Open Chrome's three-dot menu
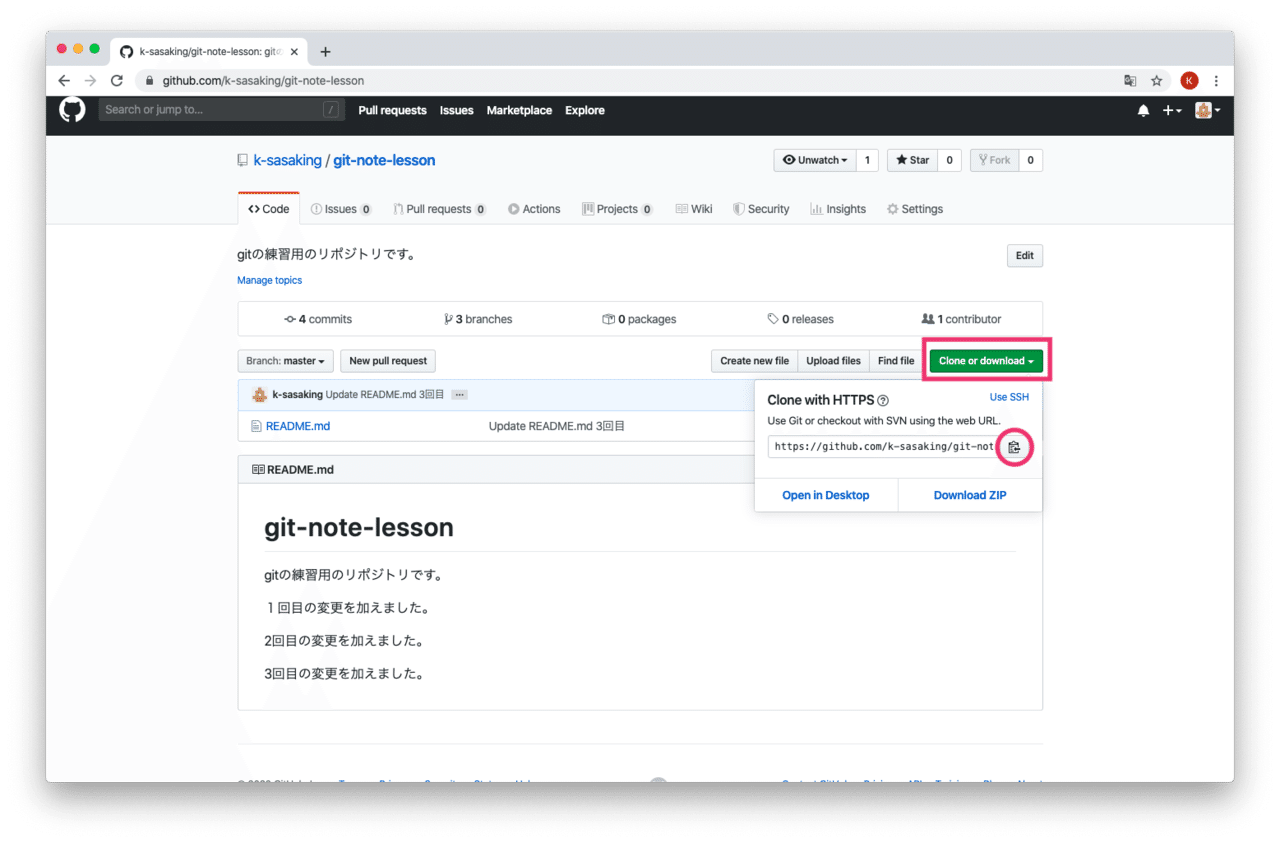The height and width of the screenshot is (843, 1280). coord(1216,81)
